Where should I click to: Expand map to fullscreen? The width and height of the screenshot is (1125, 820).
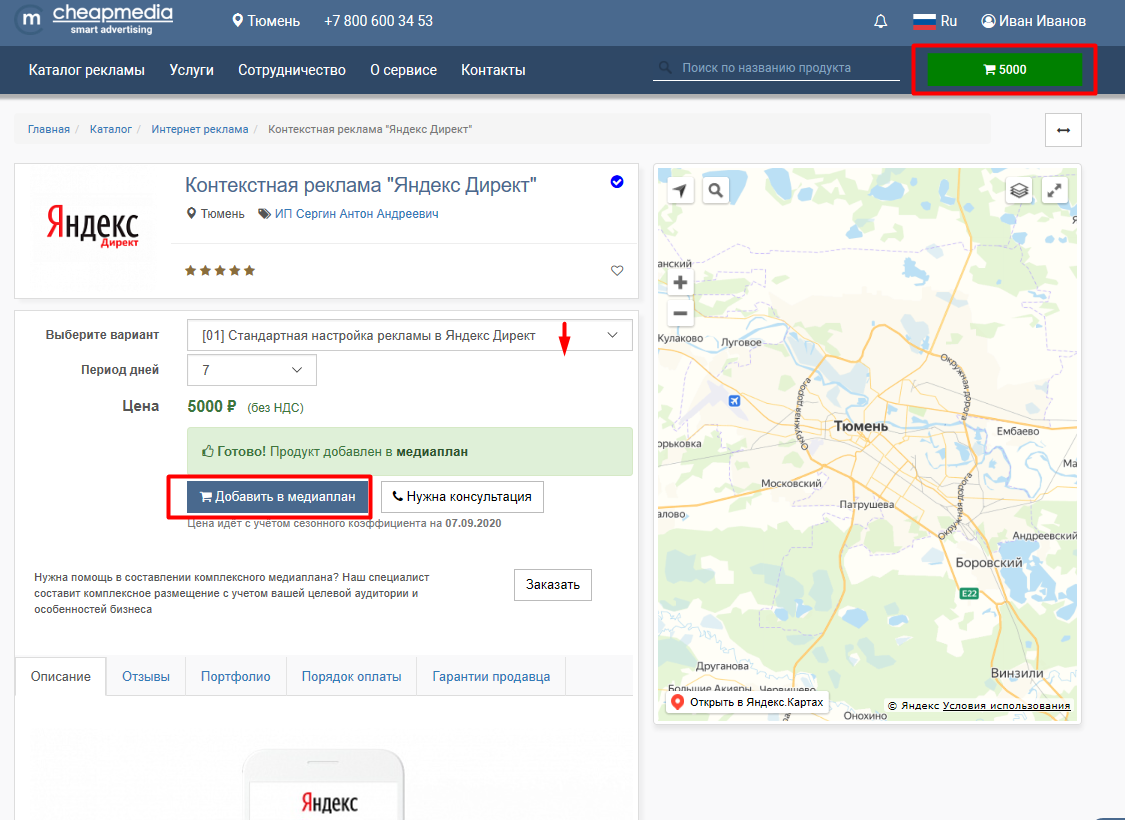(x=1055, y=191)
